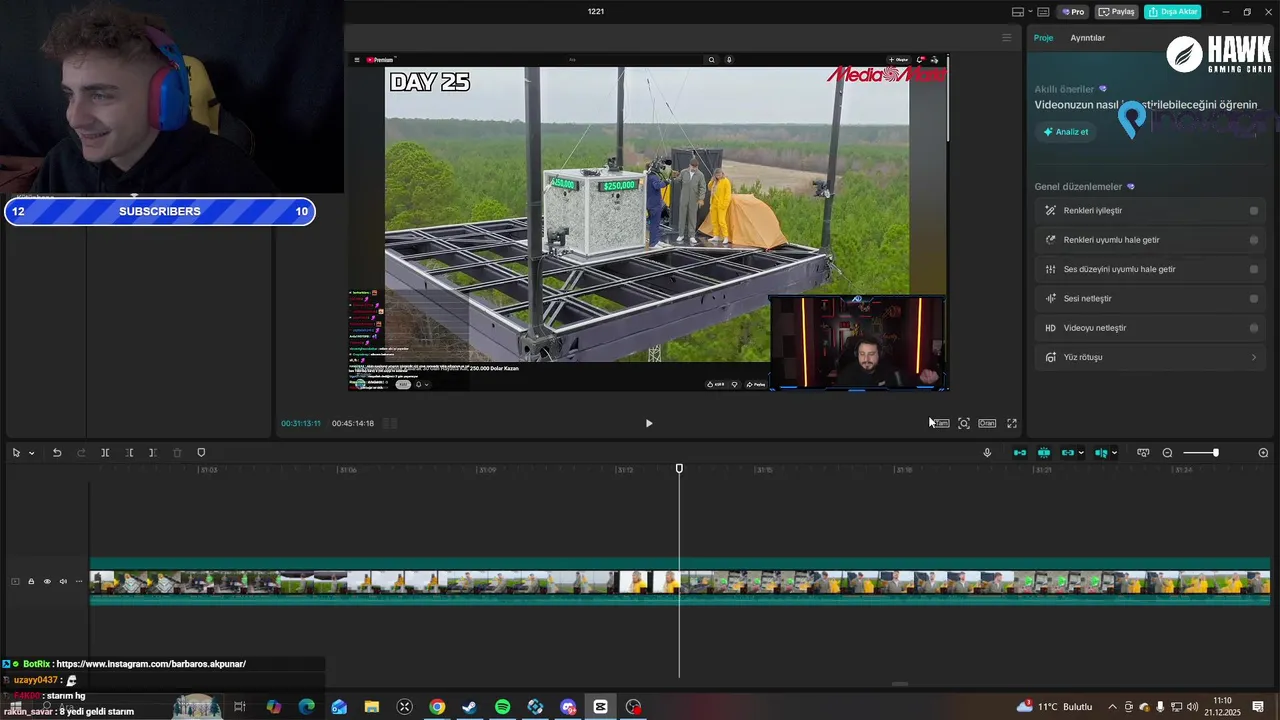
Task: Click the timeline horizontal scrollbar
Action: pyautogui.click(x=900, y=685)
